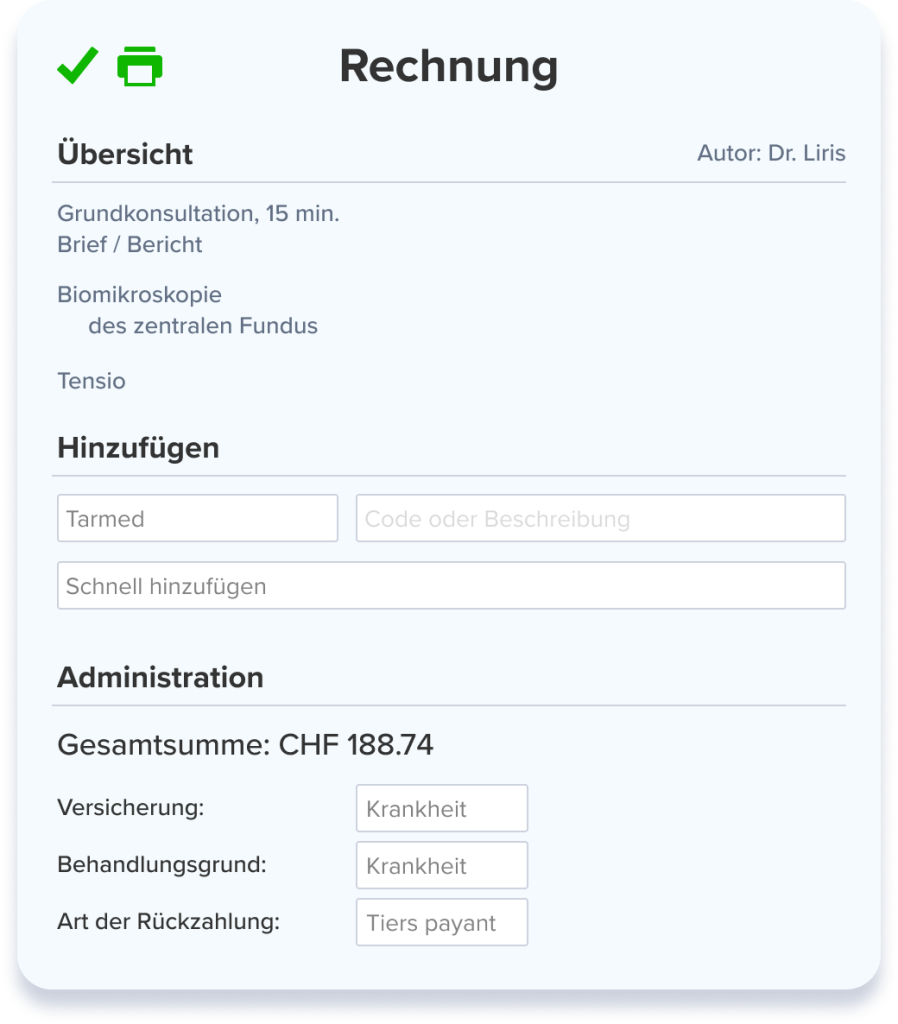Select the Brief / Bericht entry
Image resolution: width=898 pixels, height=1024 pixels.
(x=130, y=245)
